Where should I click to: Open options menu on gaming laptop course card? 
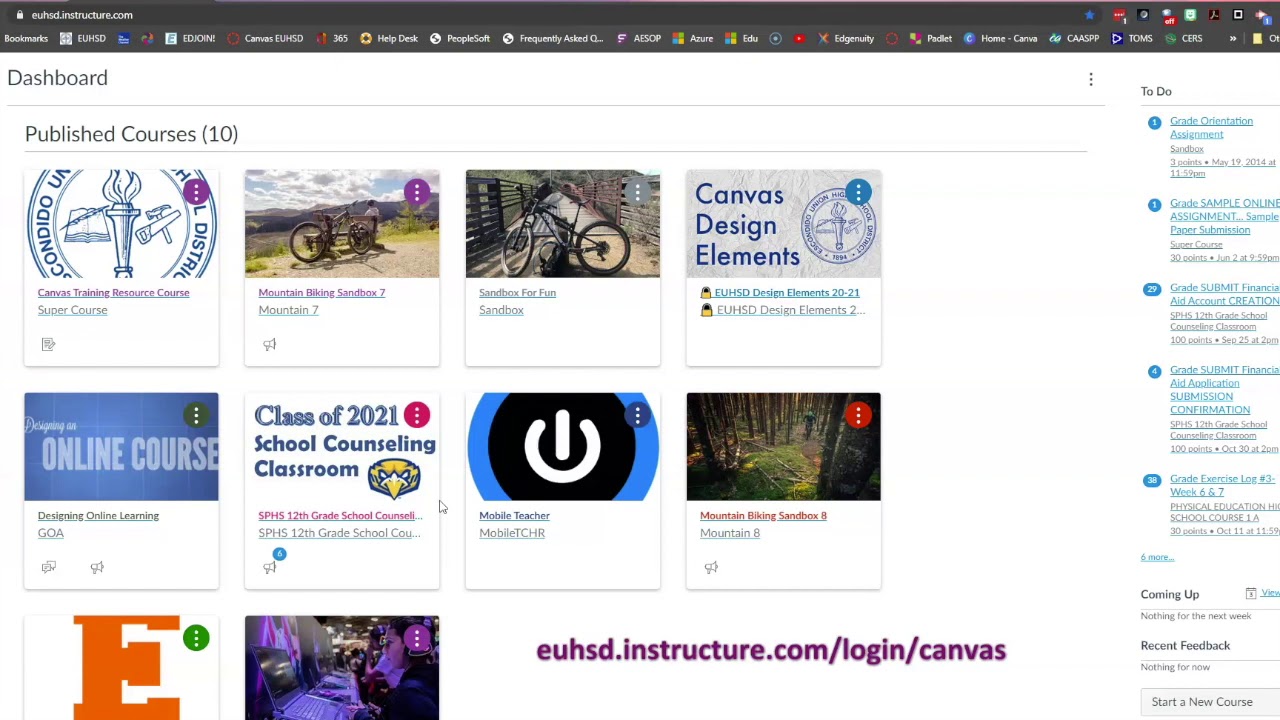(x=417, y=638)
